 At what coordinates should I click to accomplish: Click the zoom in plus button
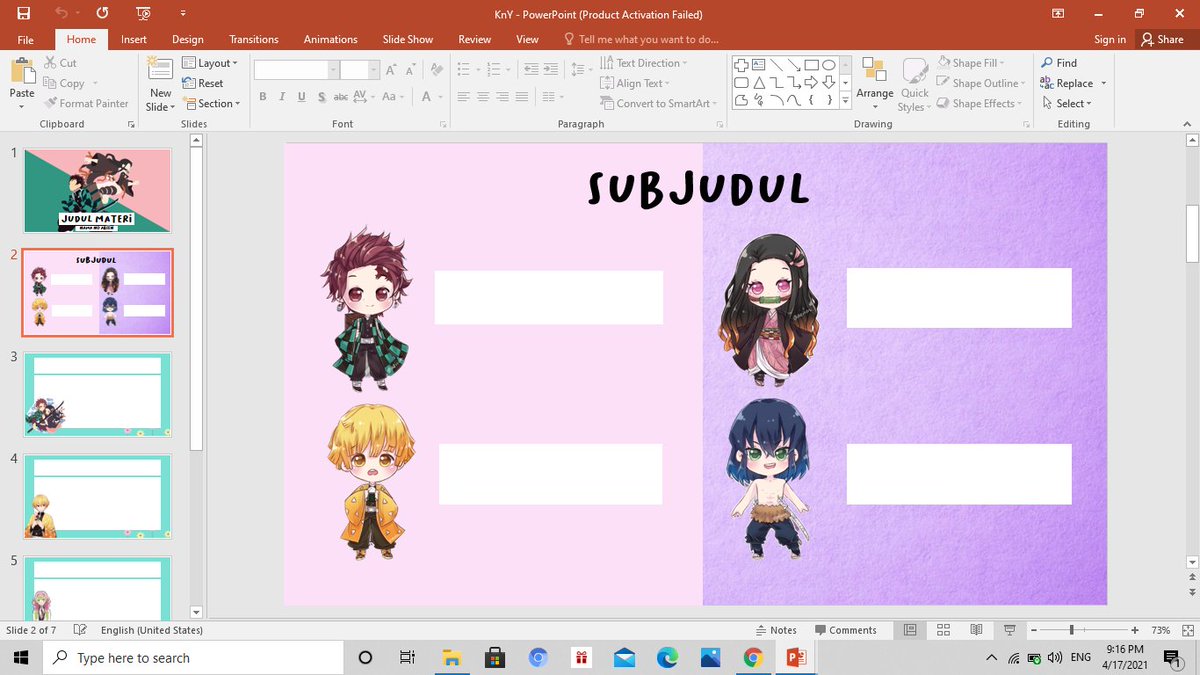[x=1135, y=630]
